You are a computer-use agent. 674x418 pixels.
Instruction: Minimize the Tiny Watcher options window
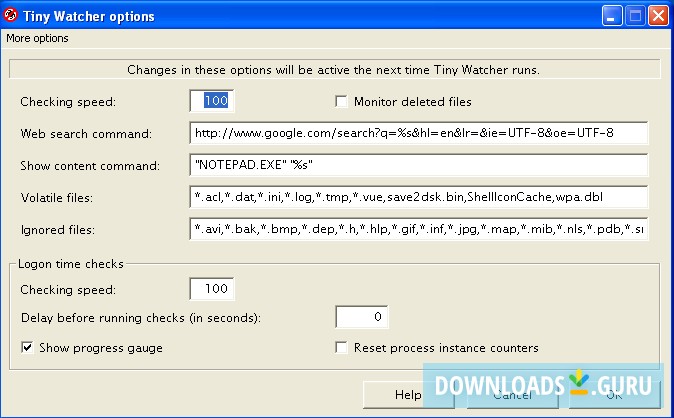[612, 16]
